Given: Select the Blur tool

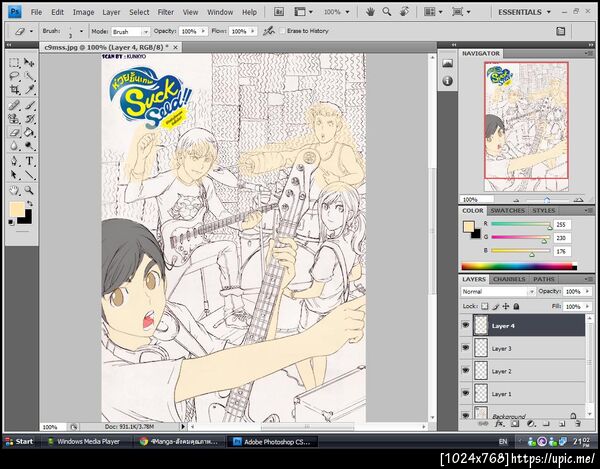Looking at the screenshot, I should coord(15,146).
